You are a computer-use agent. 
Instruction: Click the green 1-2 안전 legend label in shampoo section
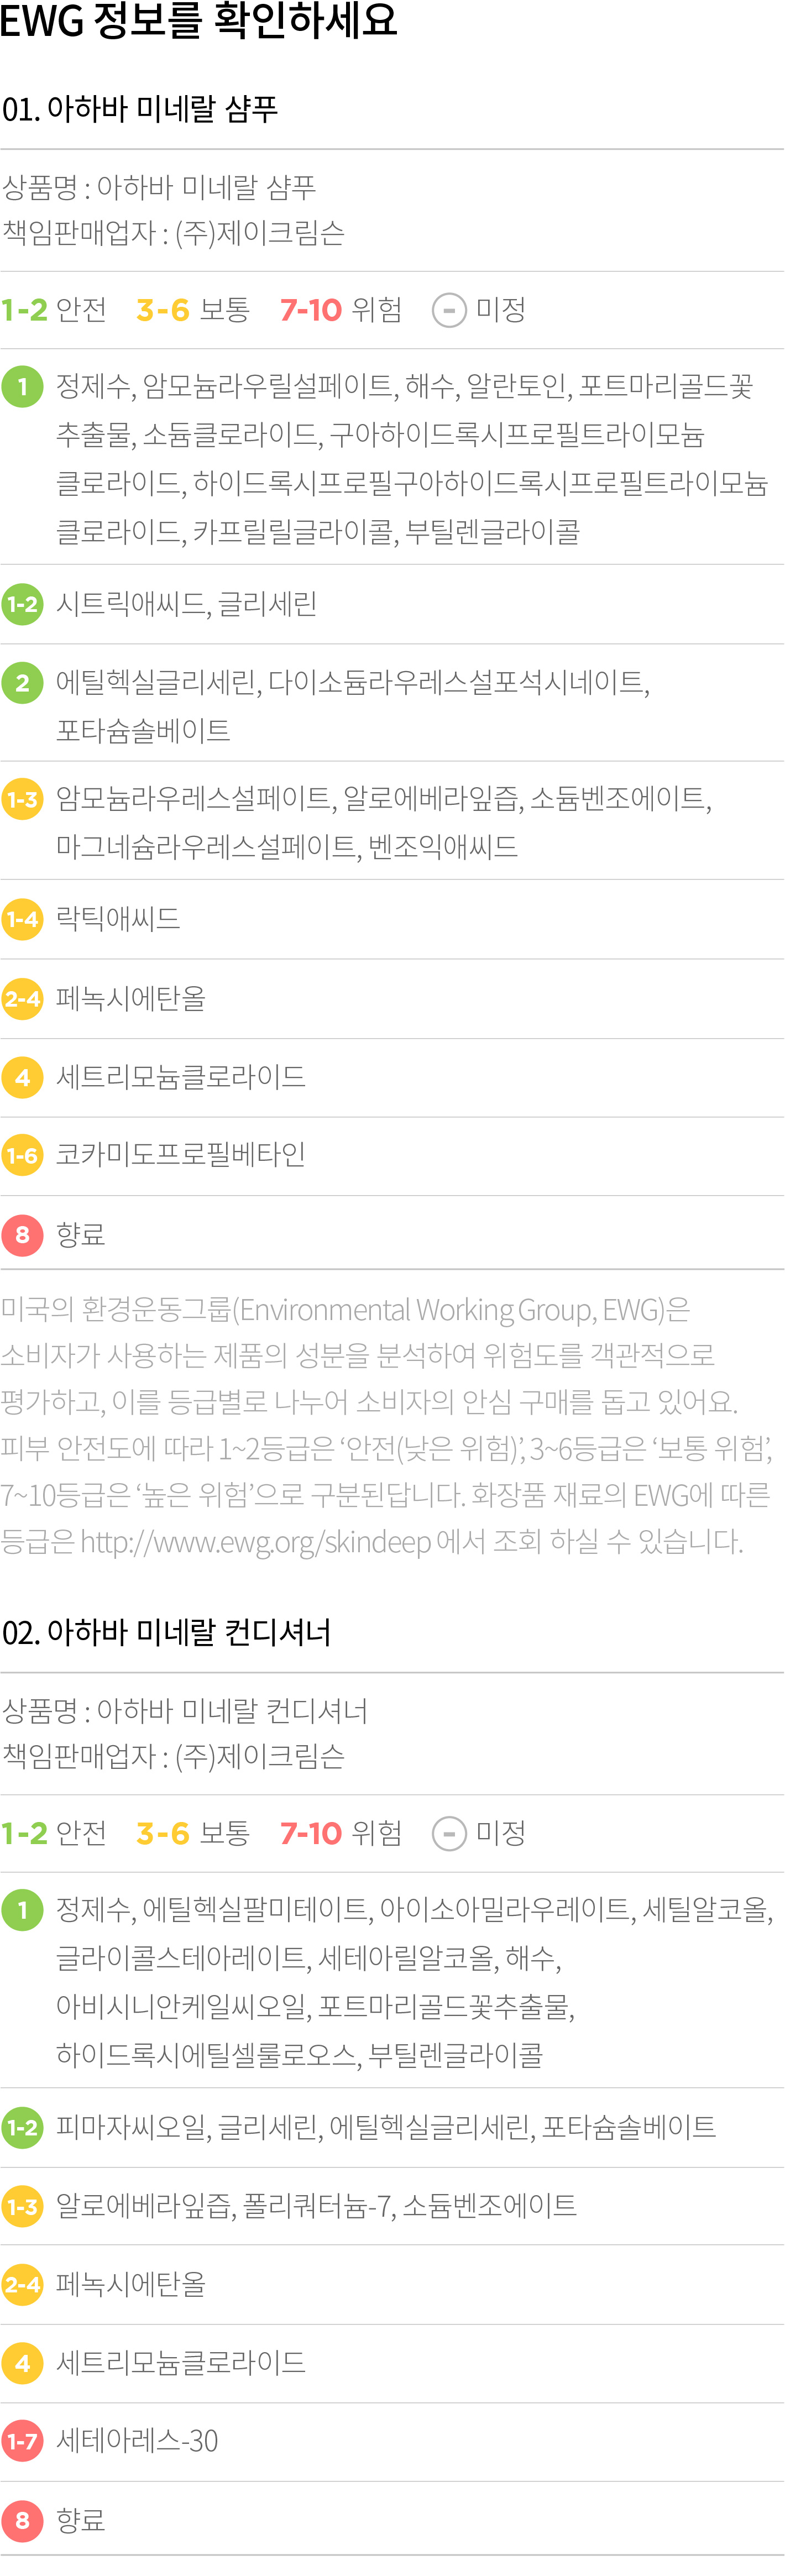point(54,310)
